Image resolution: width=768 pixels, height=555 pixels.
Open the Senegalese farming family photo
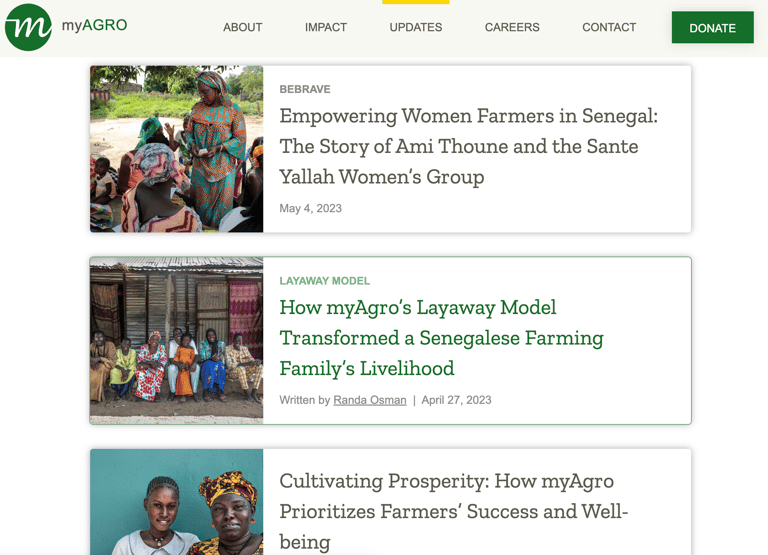tap(177, 340)
